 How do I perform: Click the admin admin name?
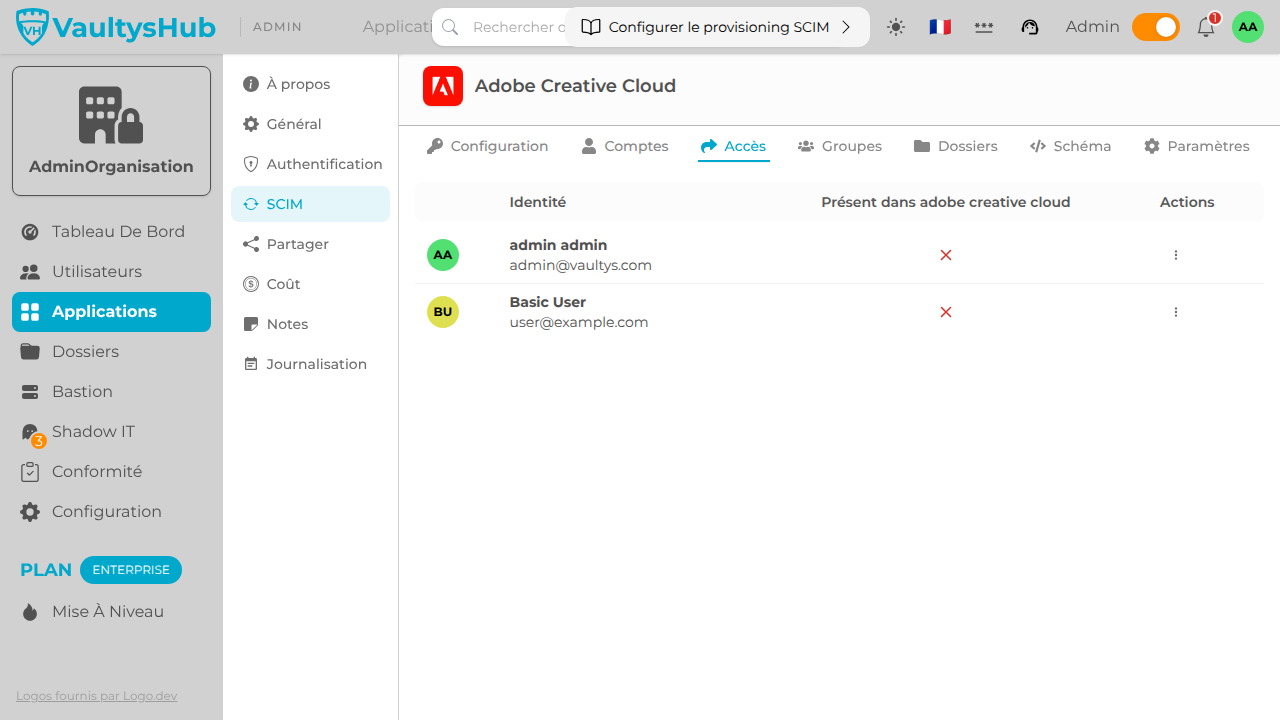tap(558, 245)
